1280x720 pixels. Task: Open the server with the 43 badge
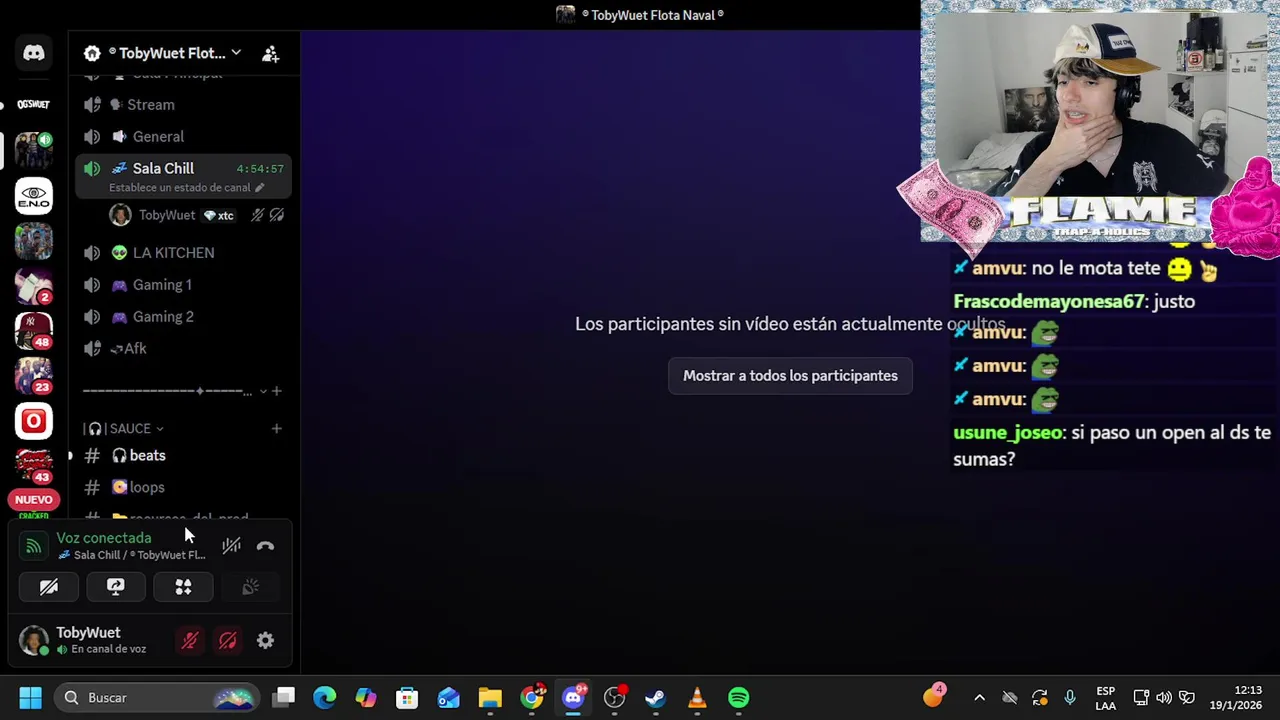click(x=34, y=465)
